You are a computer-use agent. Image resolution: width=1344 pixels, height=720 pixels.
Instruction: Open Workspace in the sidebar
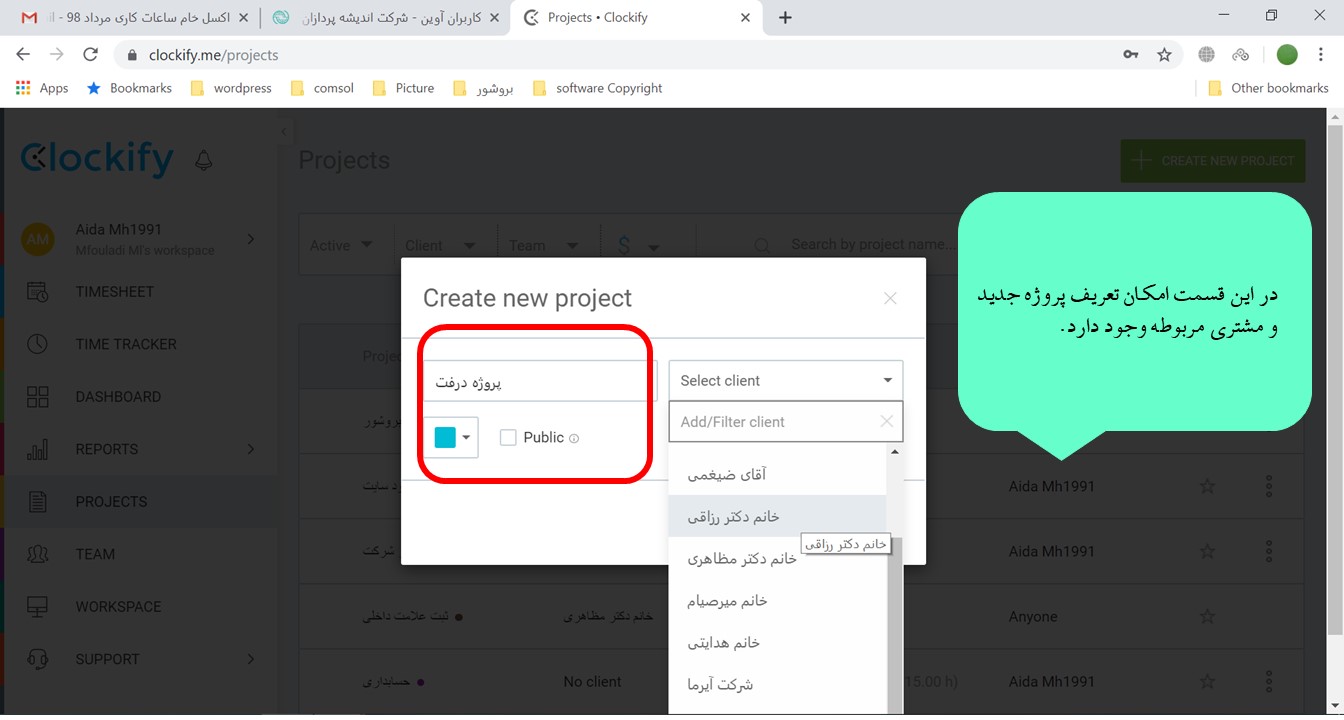click(x=118, y=607)
